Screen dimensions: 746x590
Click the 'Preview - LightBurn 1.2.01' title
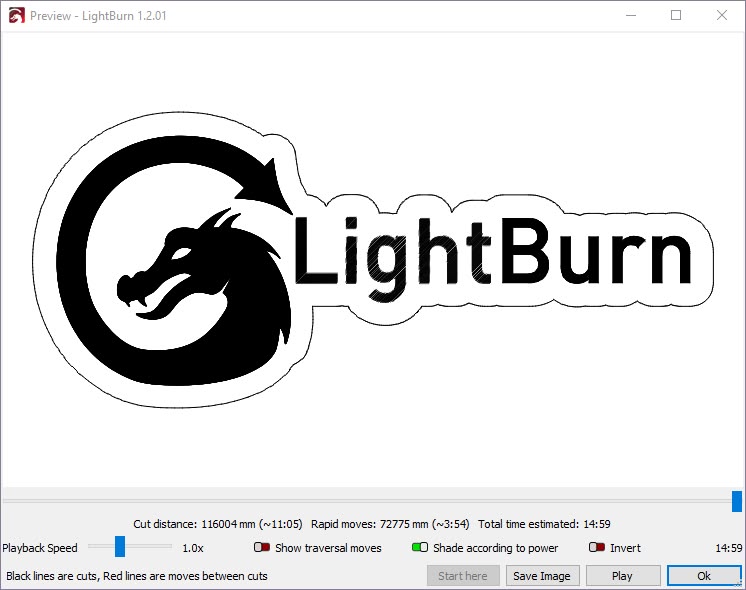(x=98, y=16)
